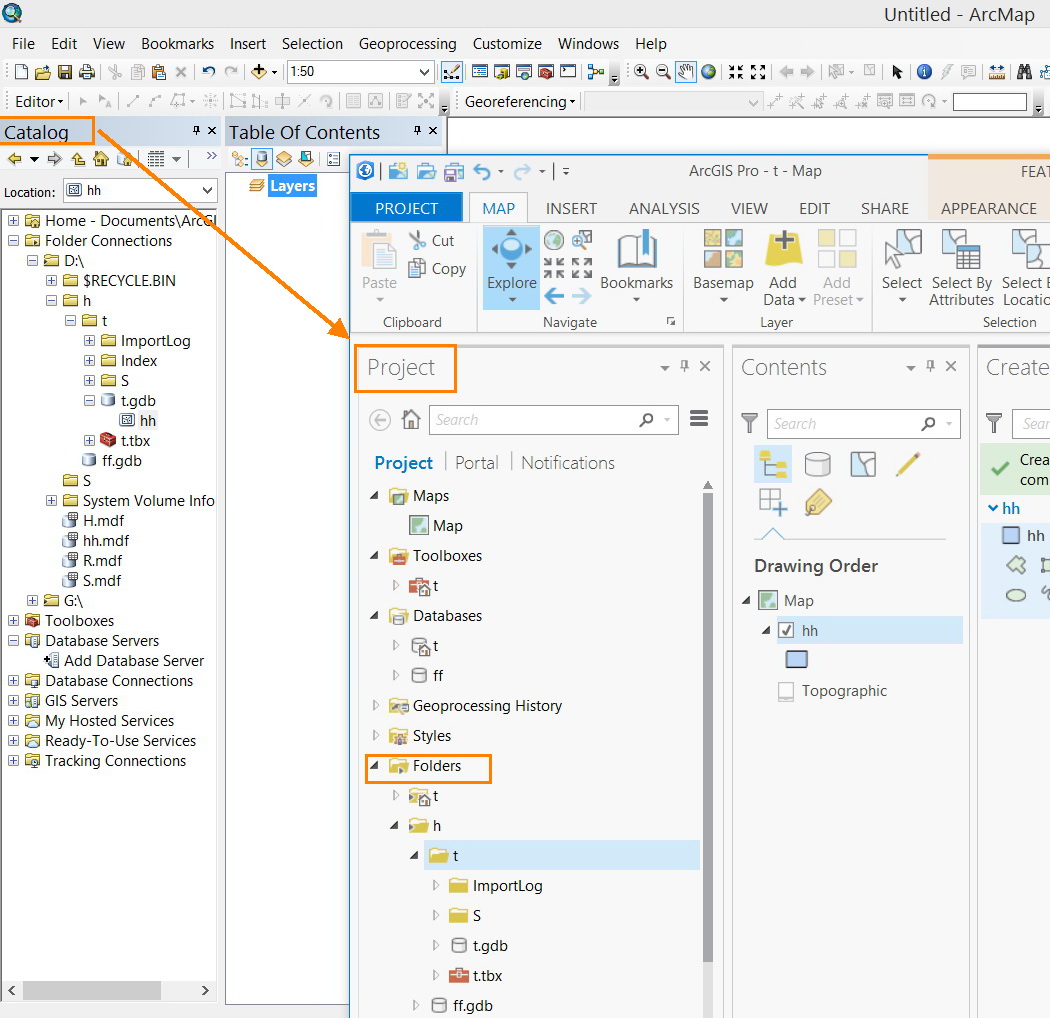Select ImportLog folder in Project pane
The width and height of the screenshot is (1050, 1018).
[496, 886]
